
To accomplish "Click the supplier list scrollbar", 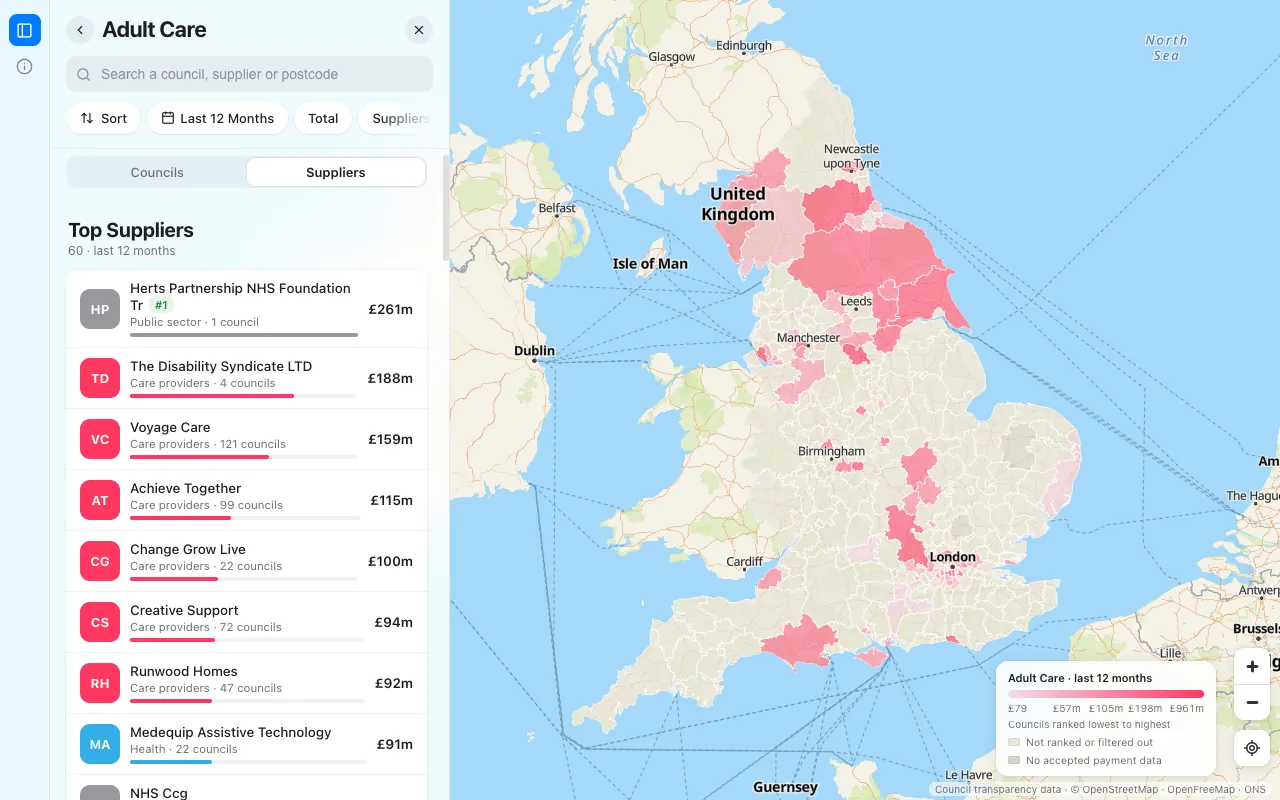I will point(446,210).
